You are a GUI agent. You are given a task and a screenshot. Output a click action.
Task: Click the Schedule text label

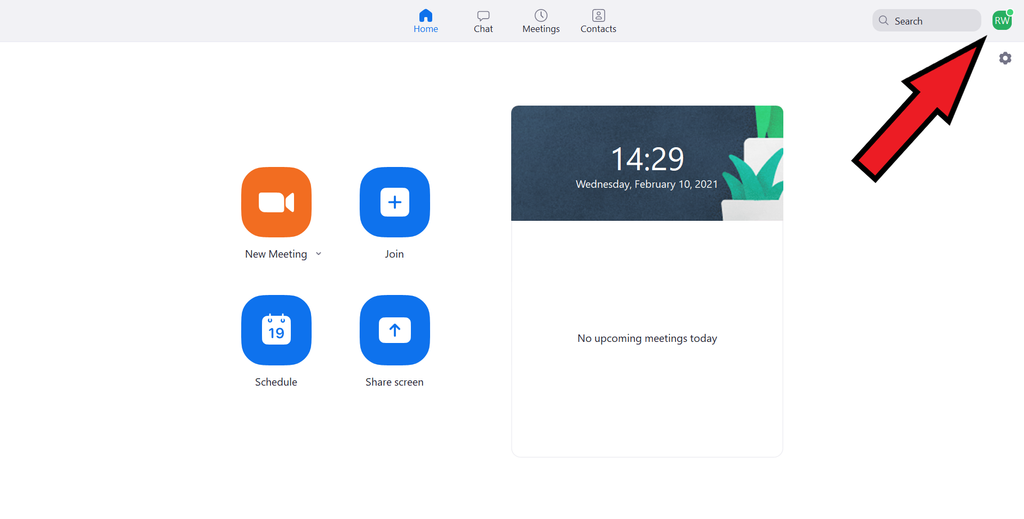click(x=276, y=383)
